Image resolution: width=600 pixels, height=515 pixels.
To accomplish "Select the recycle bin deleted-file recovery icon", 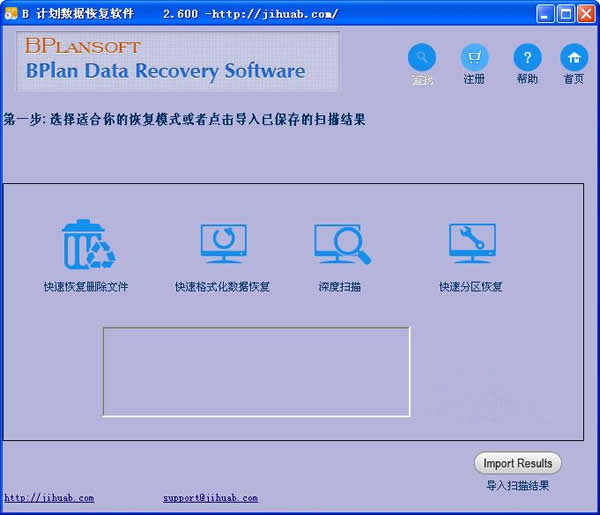I will click(87, 246).
